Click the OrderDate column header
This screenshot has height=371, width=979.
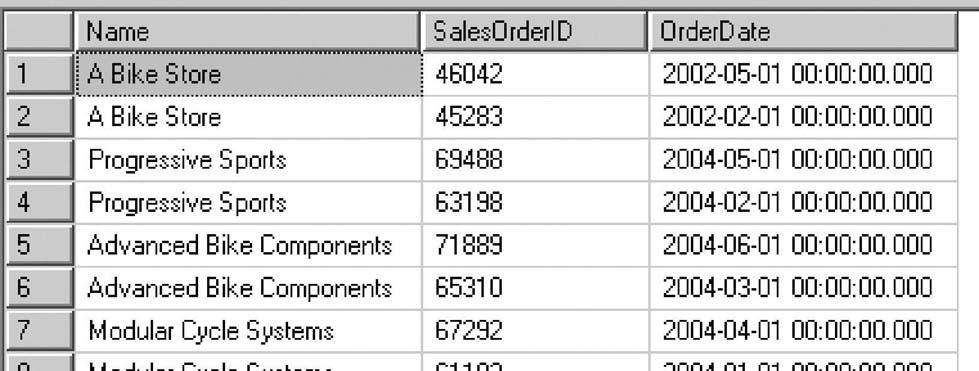803,31
